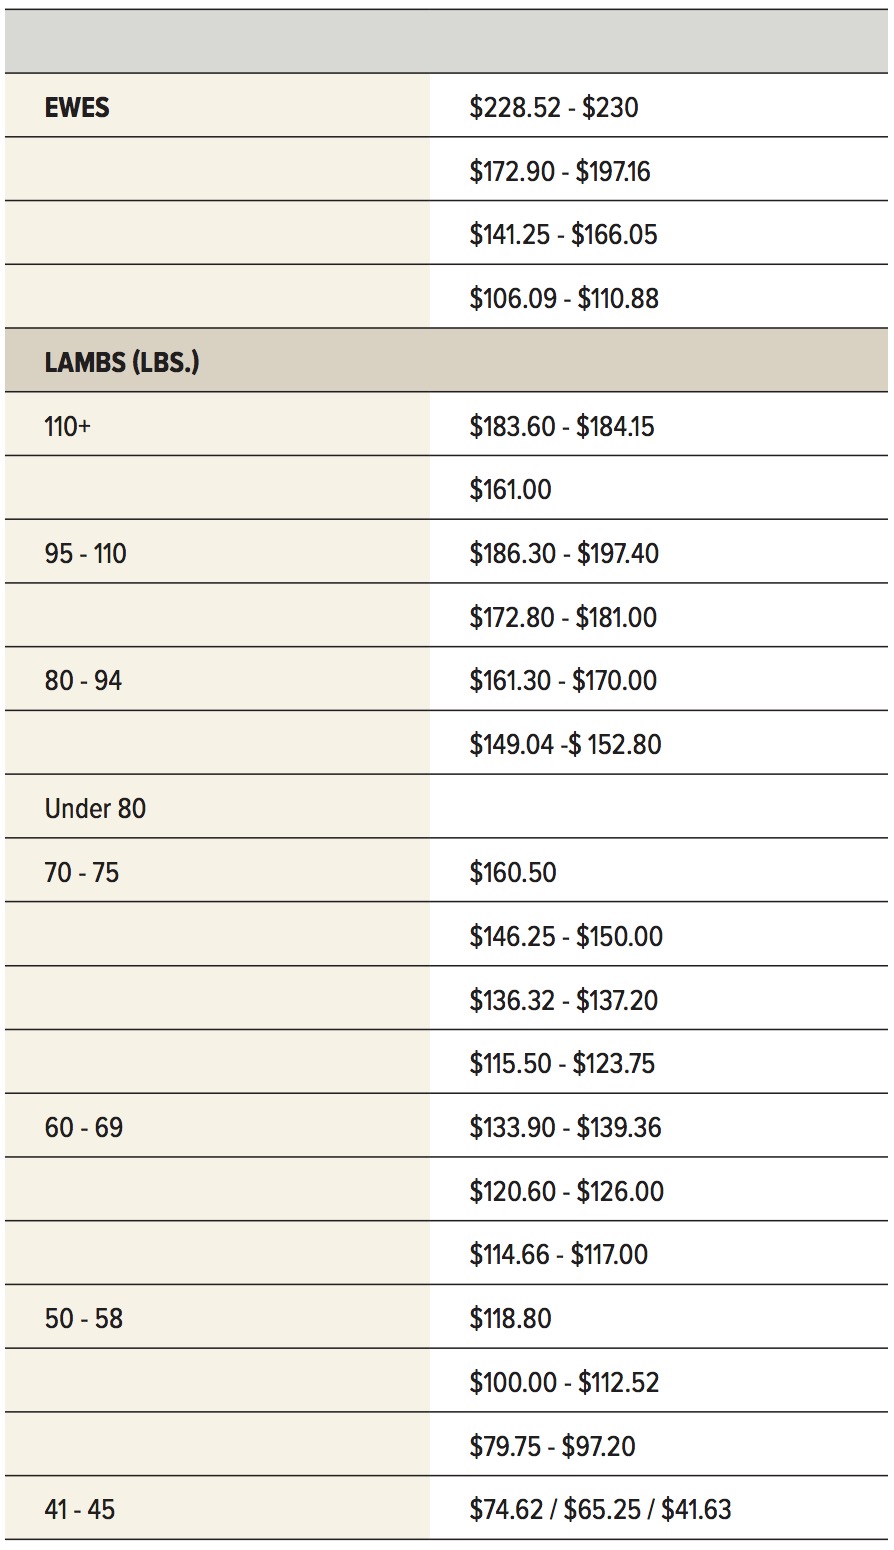Click the 41 - 45 weight label

coord(79,1510)
